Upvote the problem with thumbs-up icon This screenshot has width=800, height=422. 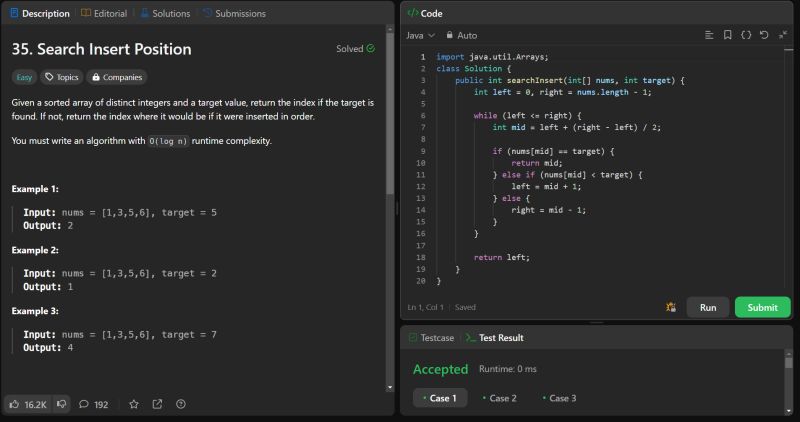click(x=15, y=404)
